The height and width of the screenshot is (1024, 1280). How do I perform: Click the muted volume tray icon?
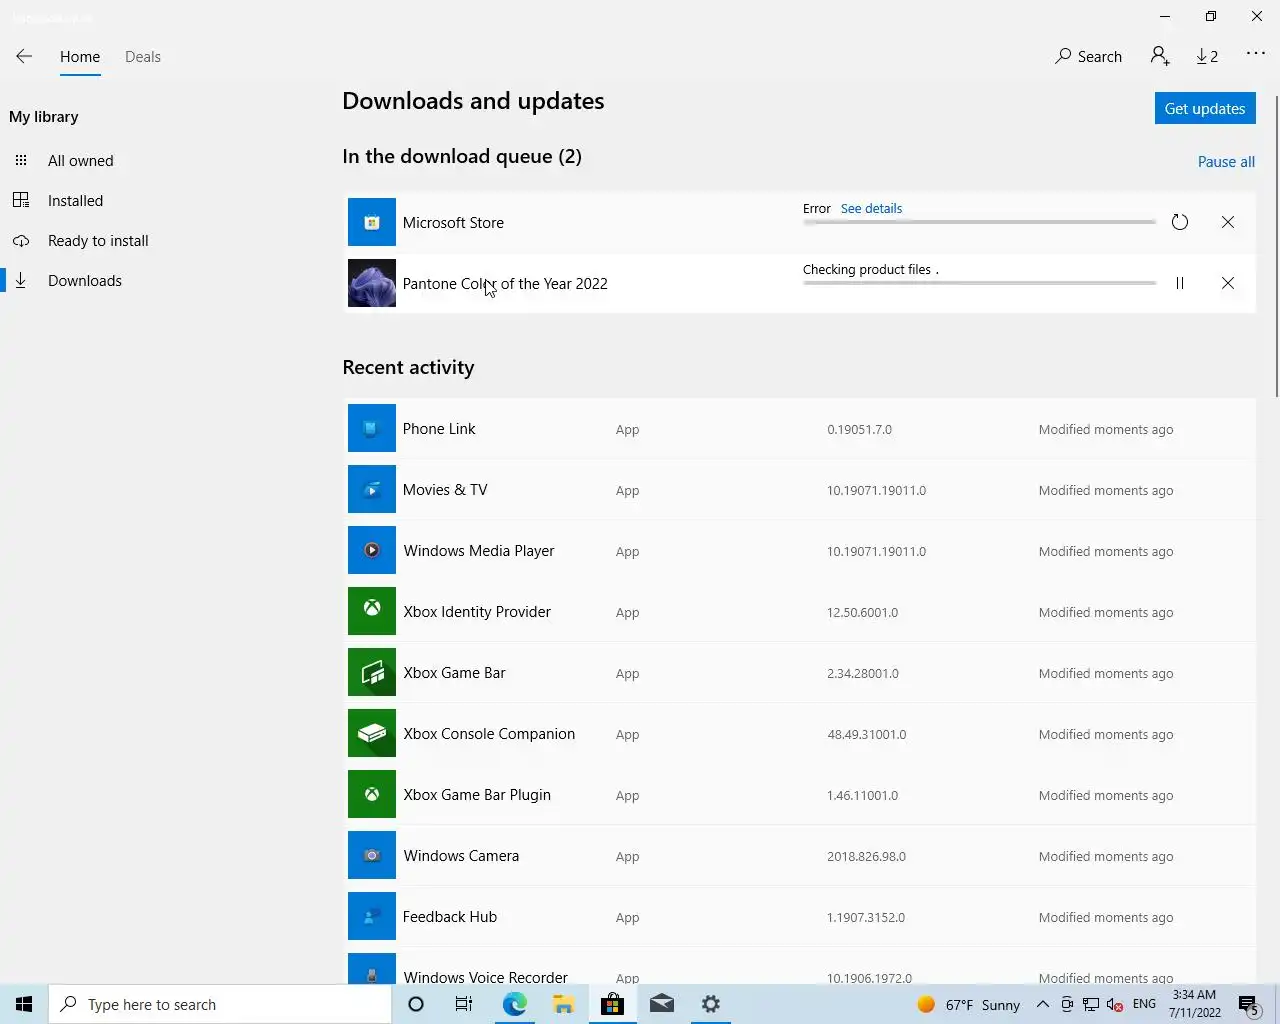1115,1004
